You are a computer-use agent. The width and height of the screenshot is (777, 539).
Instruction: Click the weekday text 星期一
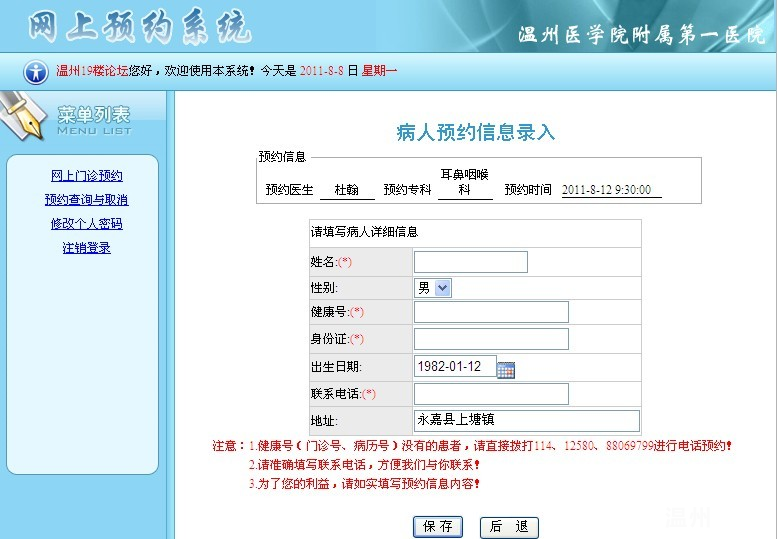point(379,71)
